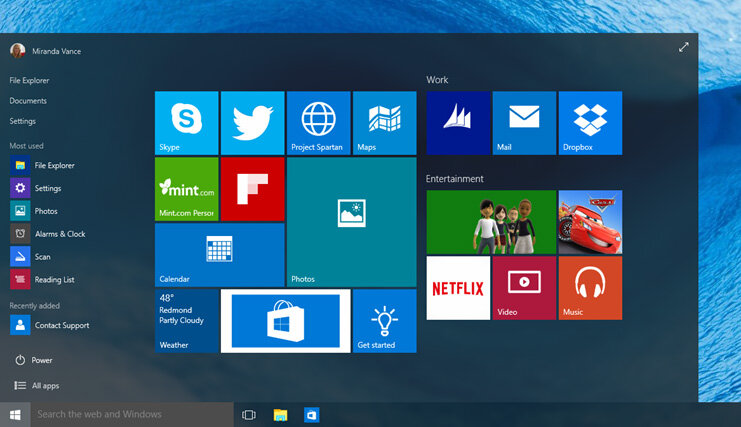
Task: Select Alarms & Clock in Most used
Action: [59, 234]
